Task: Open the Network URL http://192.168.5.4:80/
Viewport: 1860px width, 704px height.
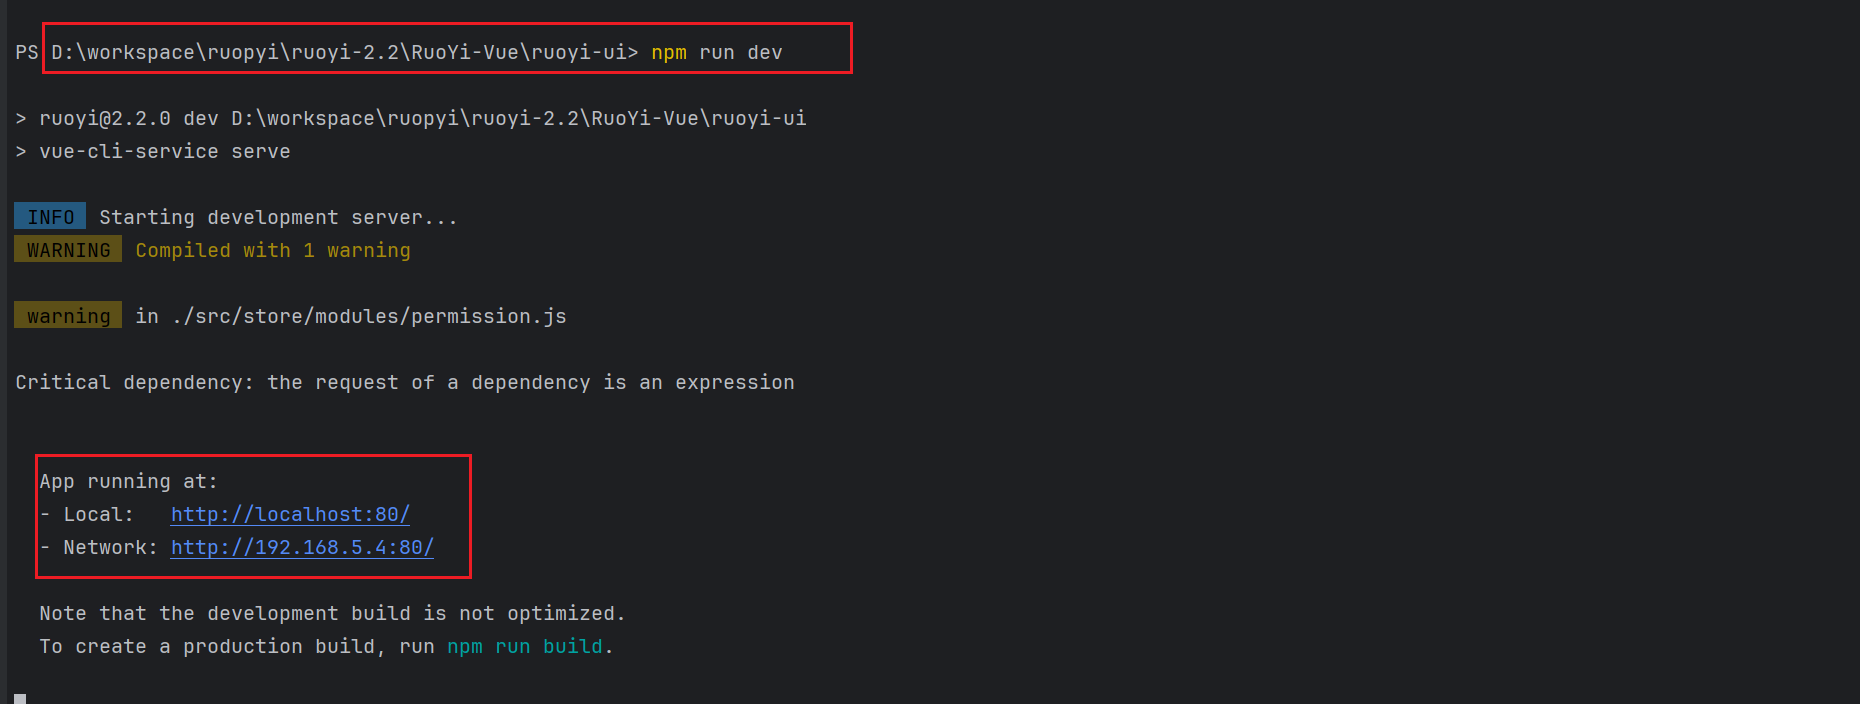Action: pos(302,547)
